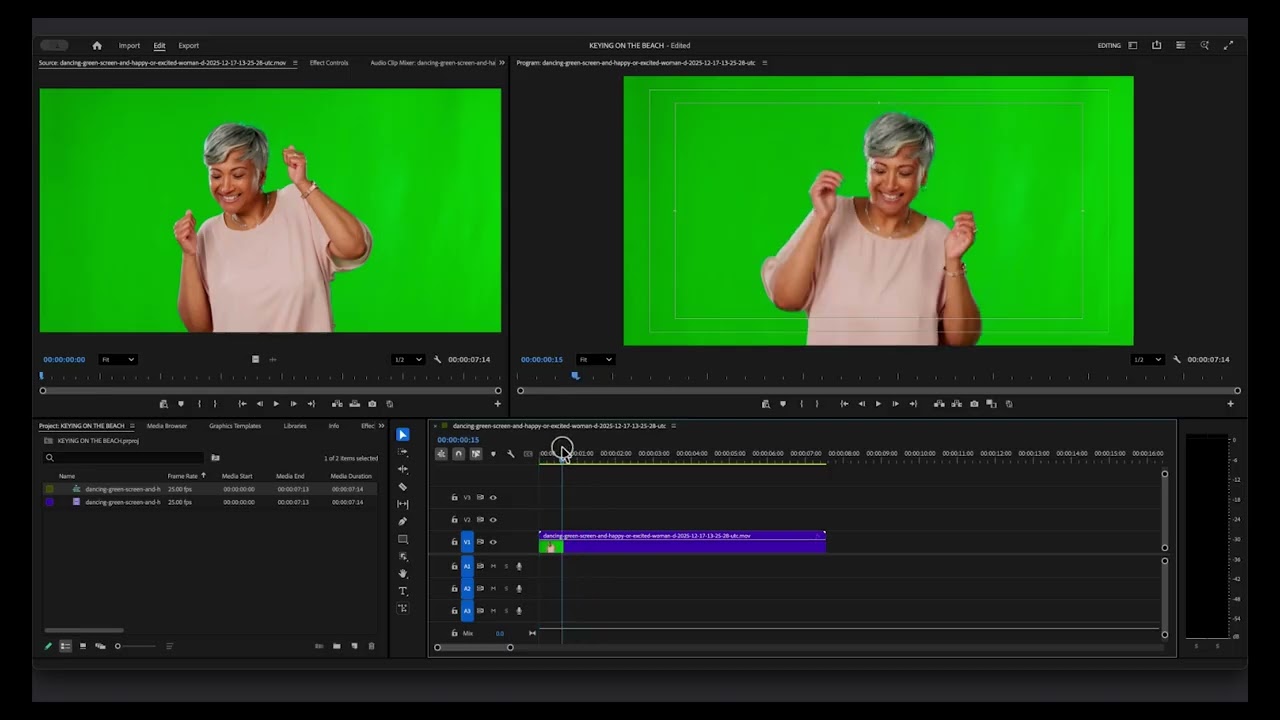Toggle full screen video in header
The height and width of the screenshot is (720, 1280).
tap(1229, 45)
